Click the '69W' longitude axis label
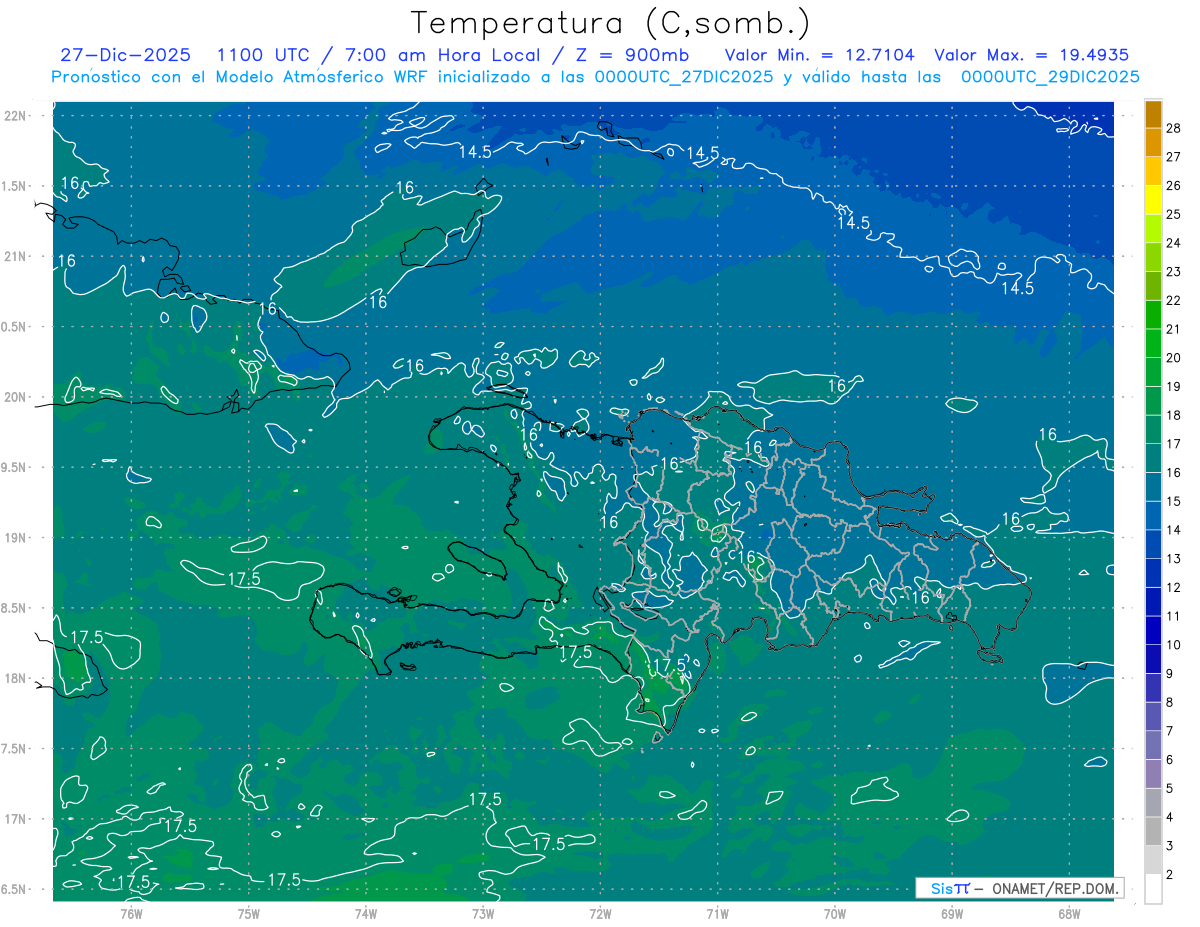1200x927 pixels. 951,913
